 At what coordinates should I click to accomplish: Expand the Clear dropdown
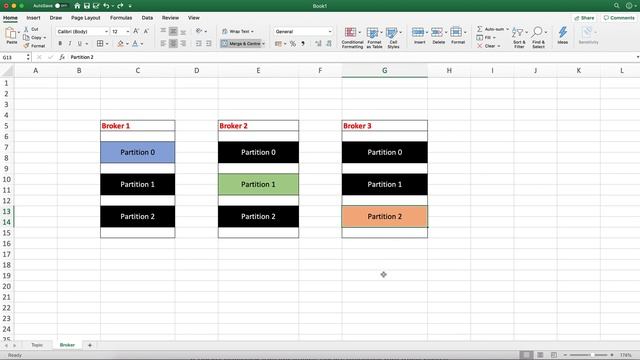499,46
